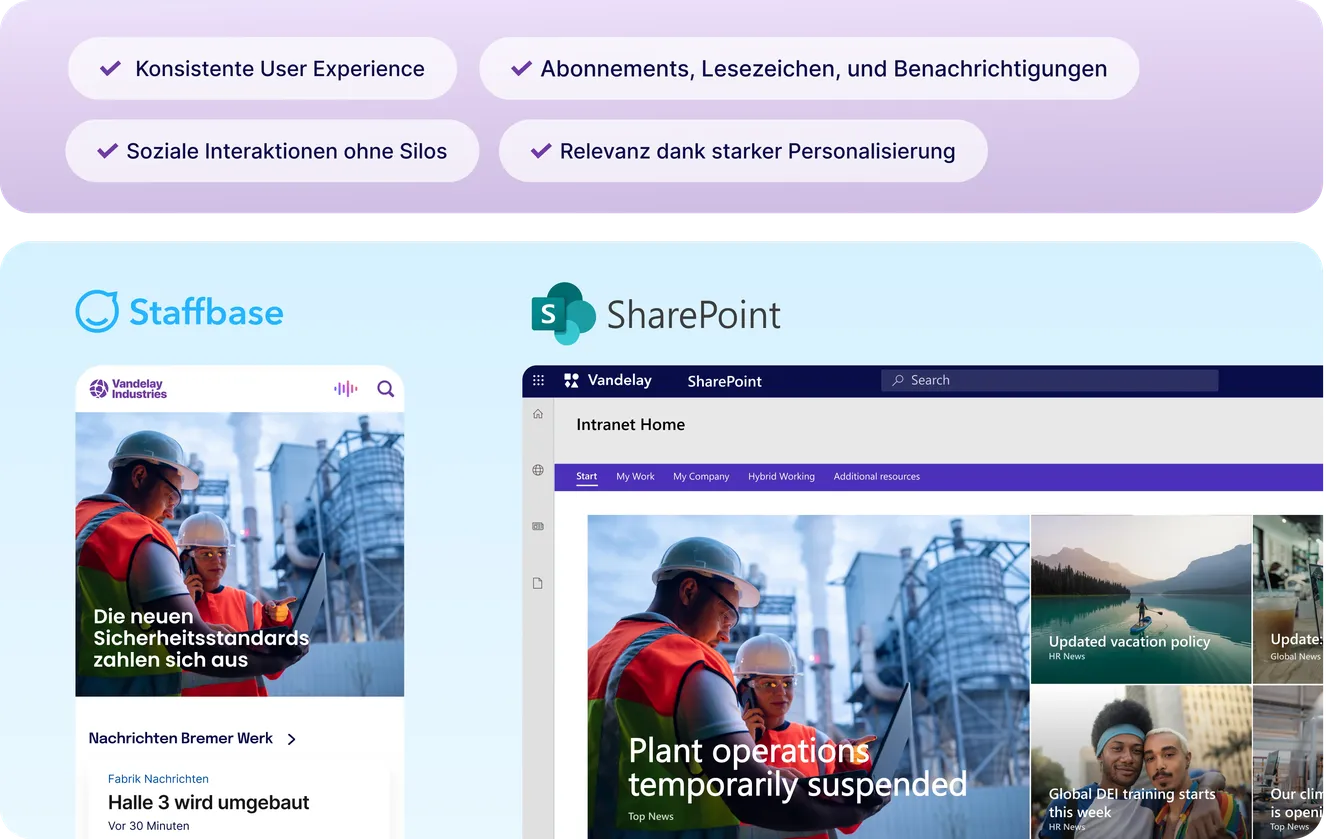The height and width of the screenshot is (839, 1328).
Task: Click the Vor 30 Minuten timestamp
Action: tap(148, 826)
